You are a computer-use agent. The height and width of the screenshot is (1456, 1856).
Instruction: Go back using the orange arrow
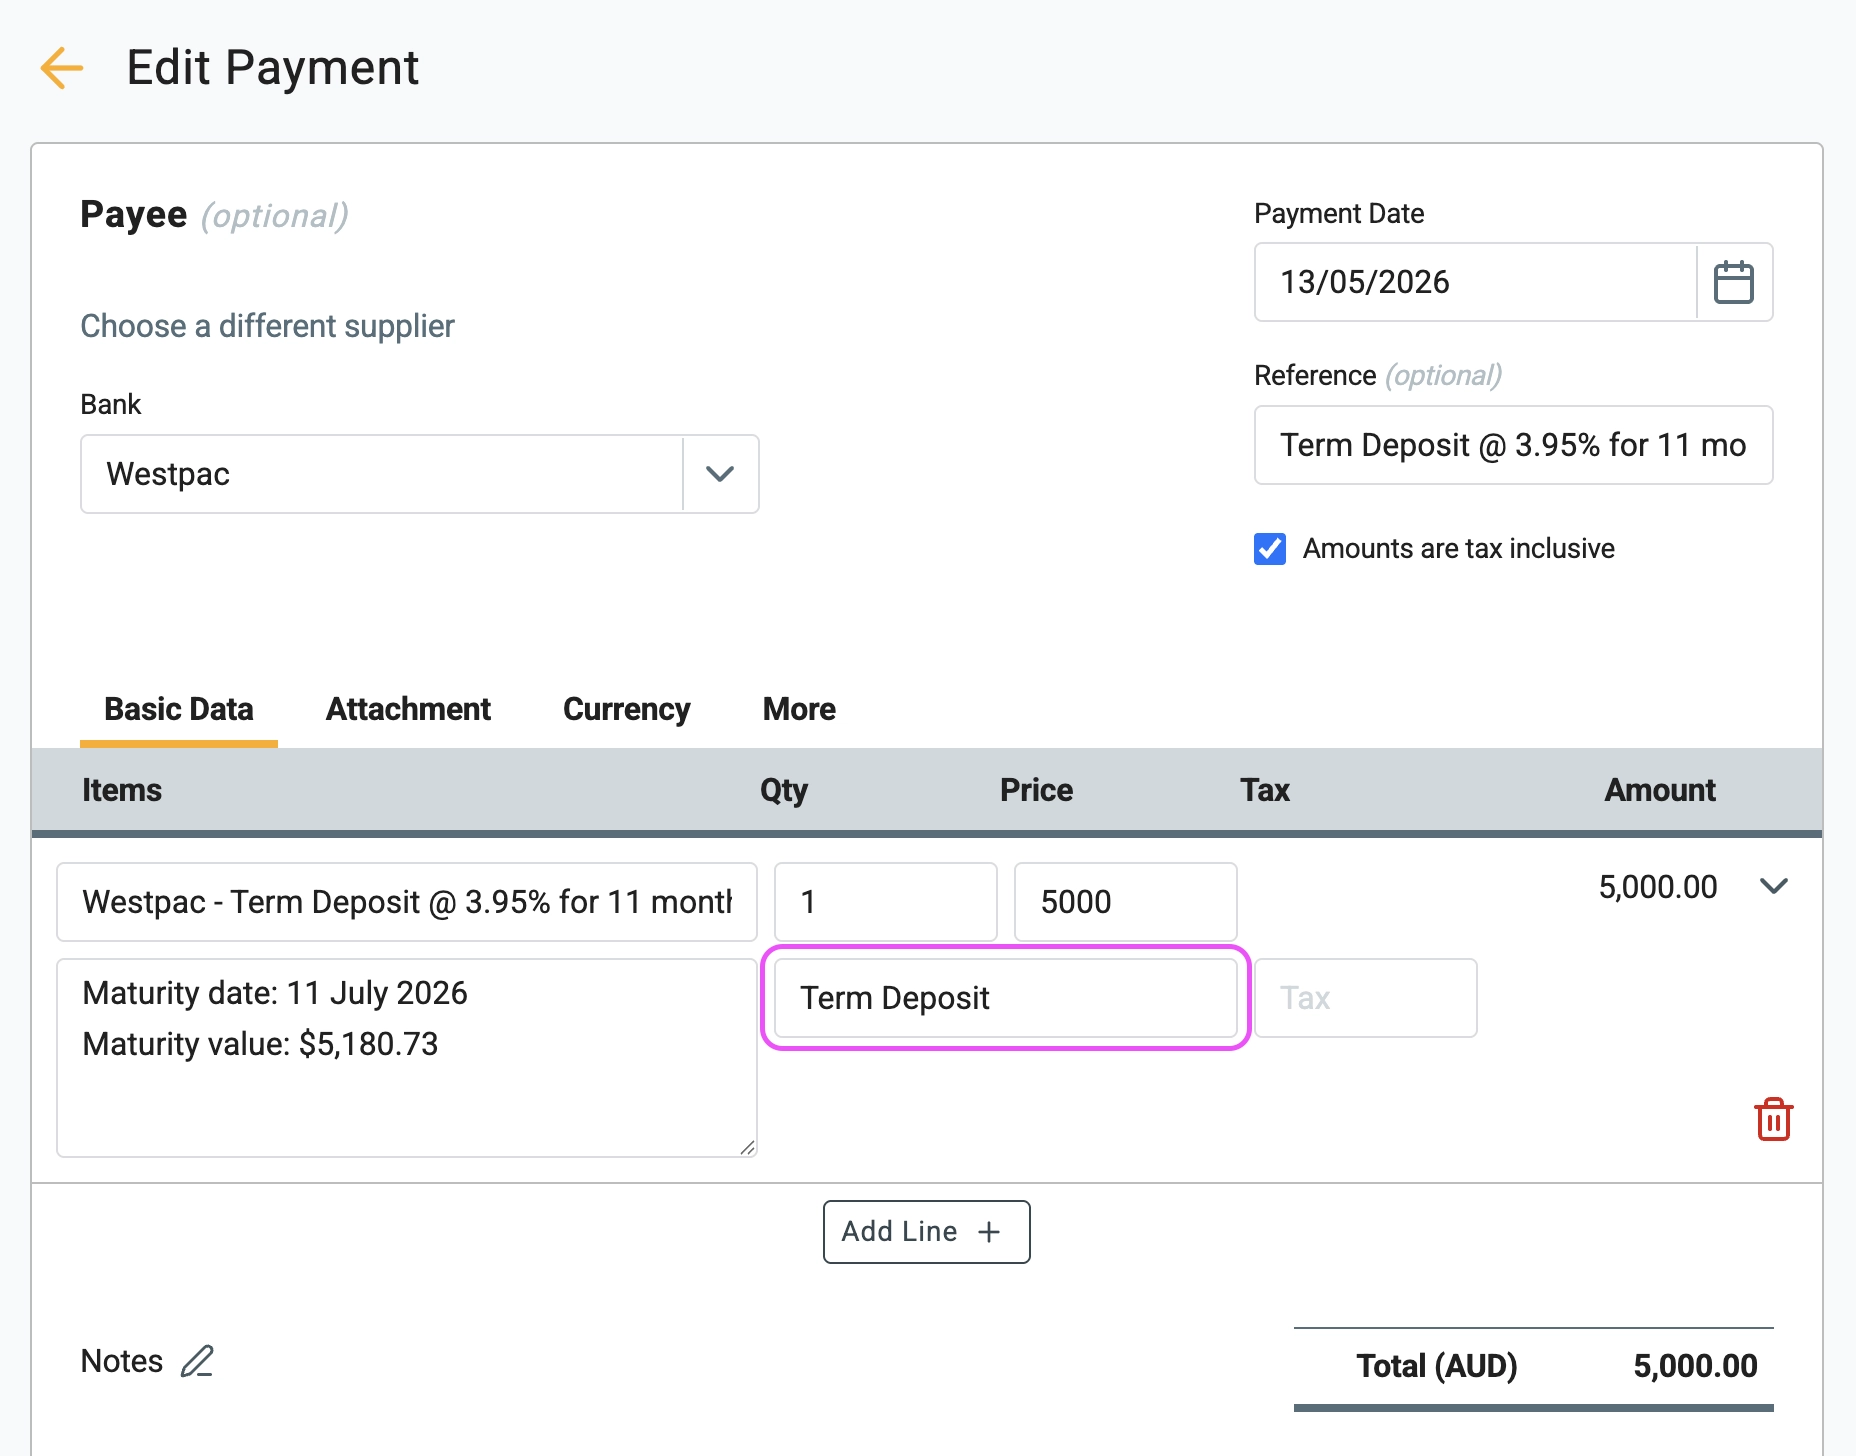click(x=61, y=68)
